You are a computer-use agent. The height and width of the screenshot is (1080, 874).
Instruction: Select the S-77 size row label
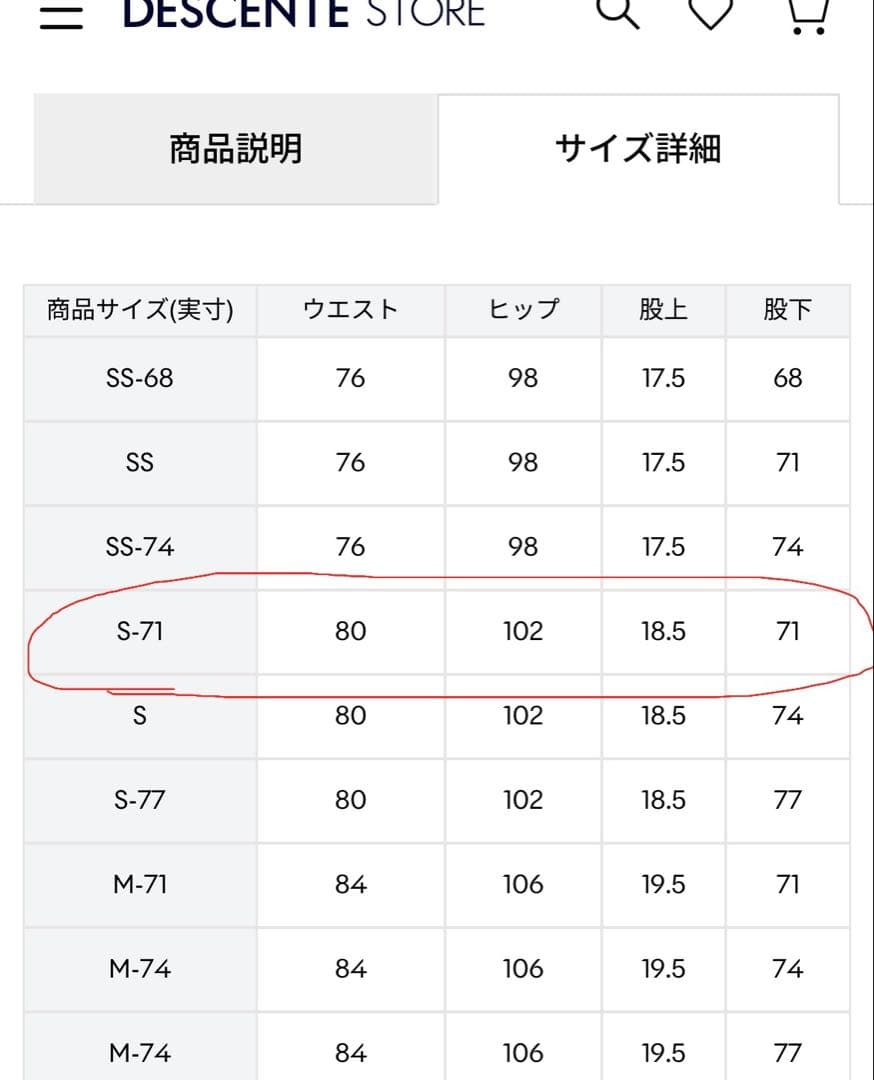pos(140,800)
